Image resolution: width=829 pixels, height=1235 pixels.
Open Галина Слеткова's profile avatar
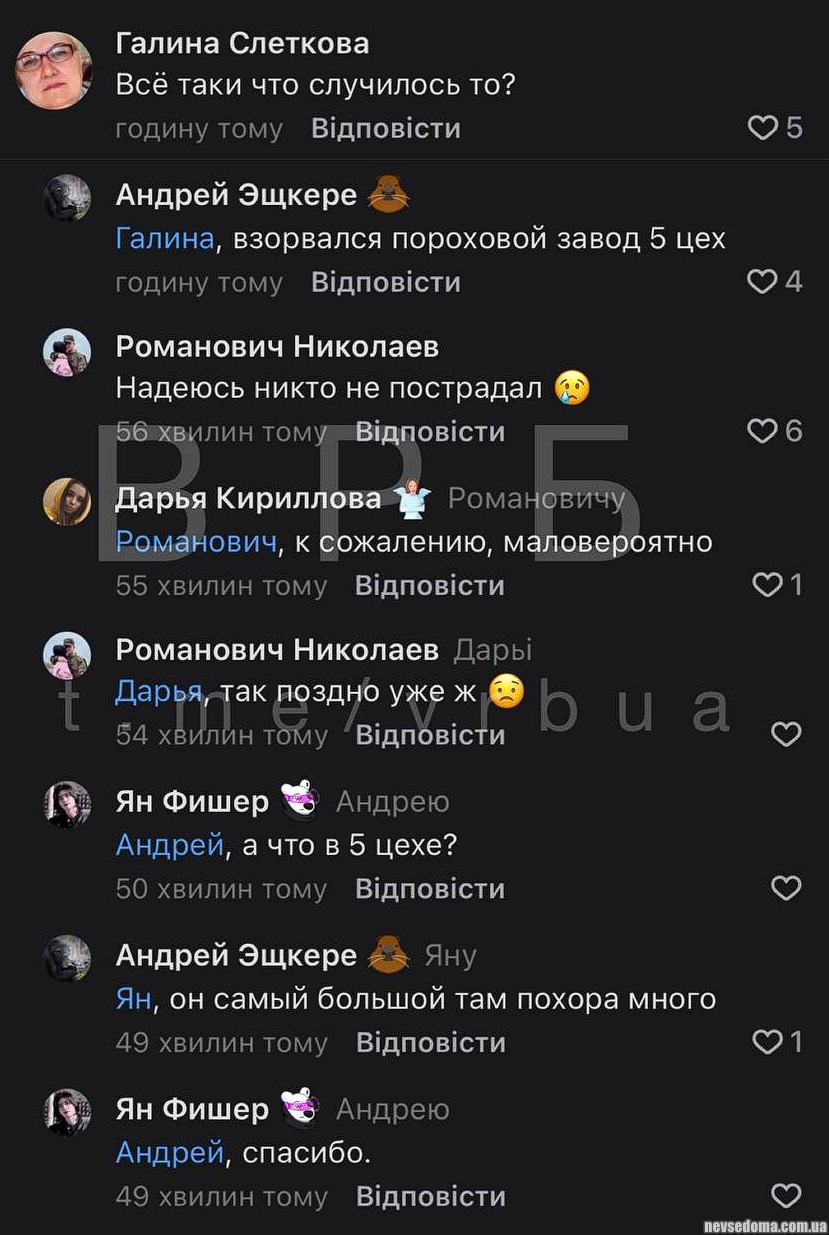[54, 69]
